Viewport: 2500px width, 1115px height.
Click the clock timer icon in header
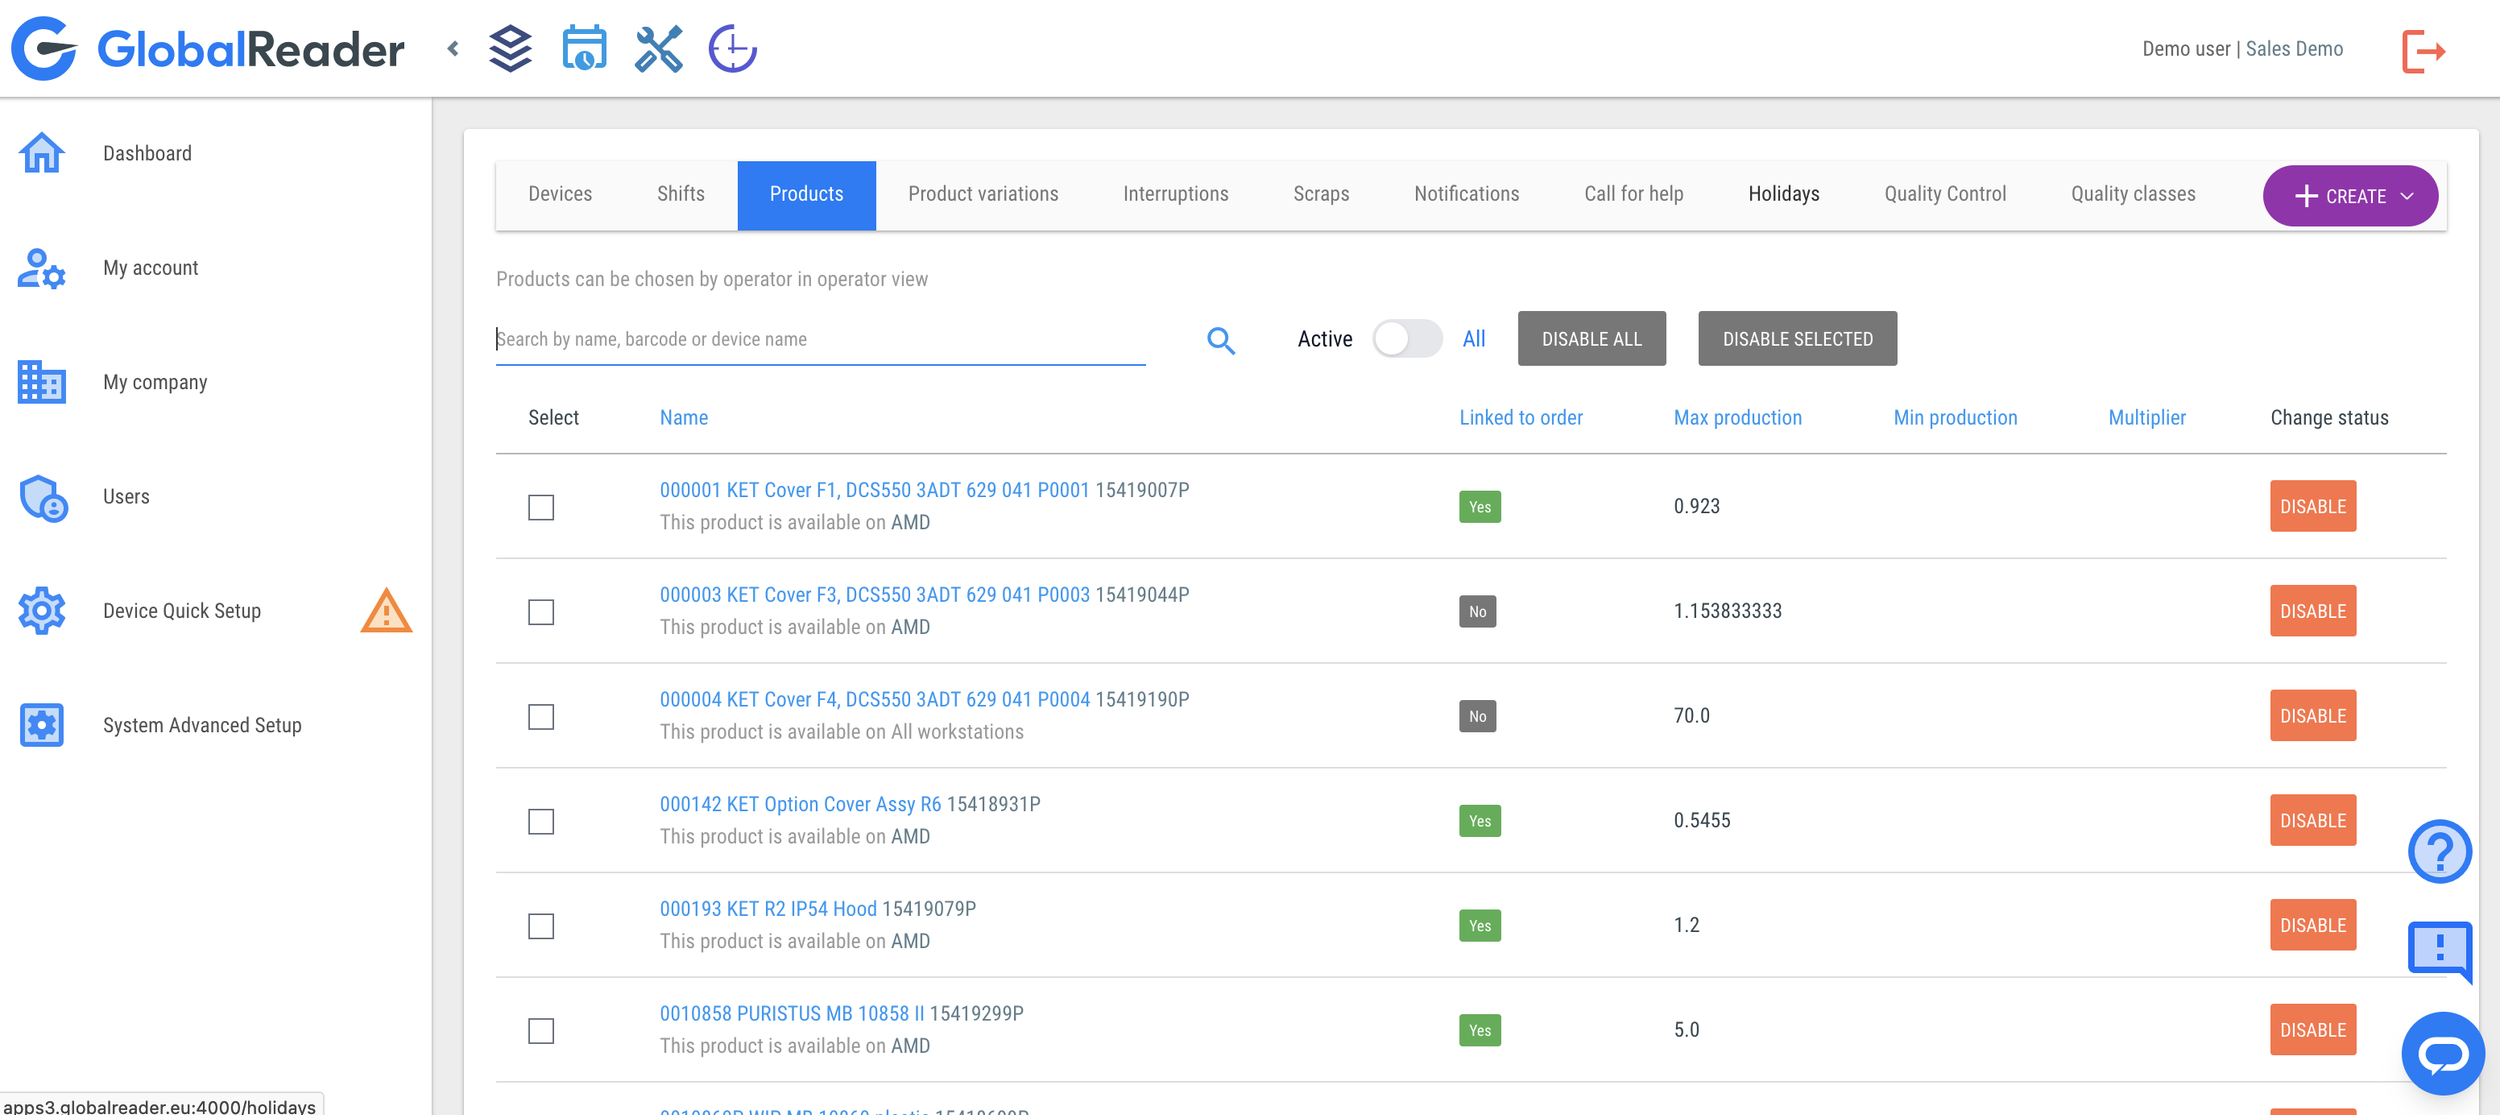[x=732, y=49]
